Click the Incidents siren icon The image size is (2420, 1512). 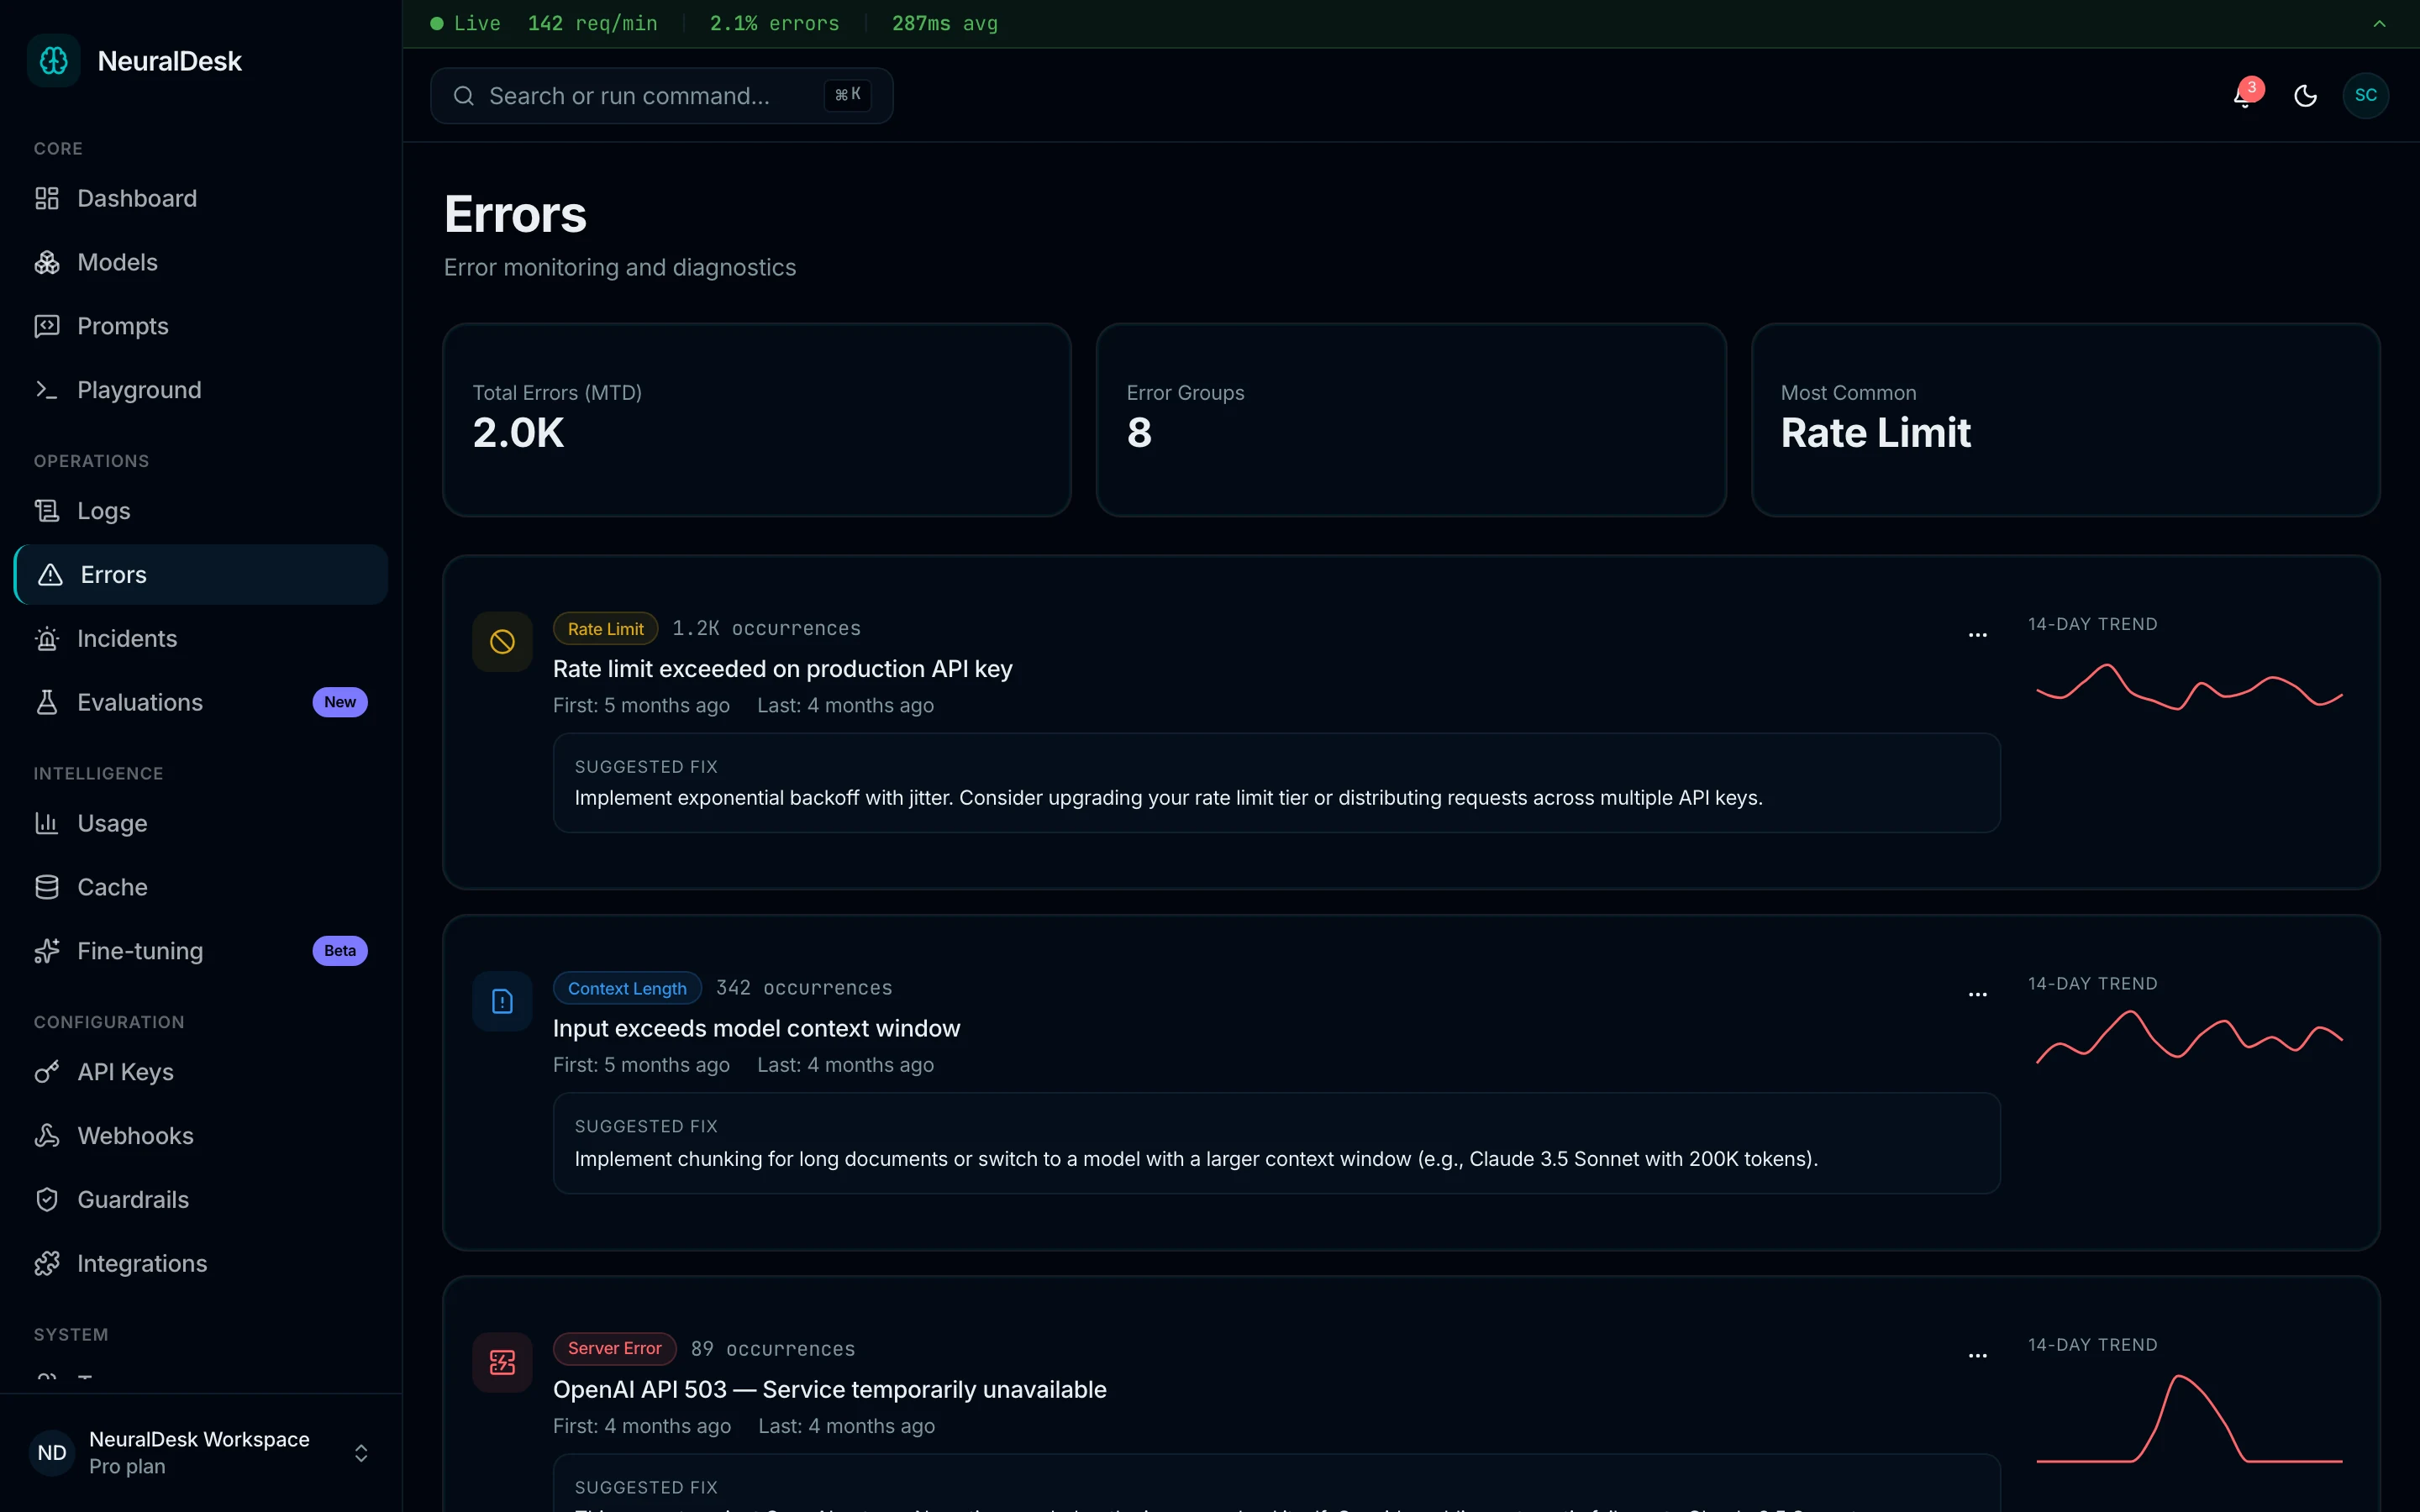(47, 639)
